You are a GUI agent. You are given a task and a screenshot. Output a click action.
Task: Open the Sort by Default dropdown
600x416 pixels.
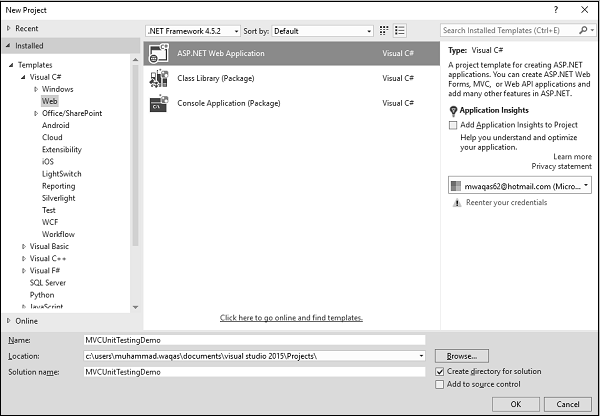coord(322,31)
